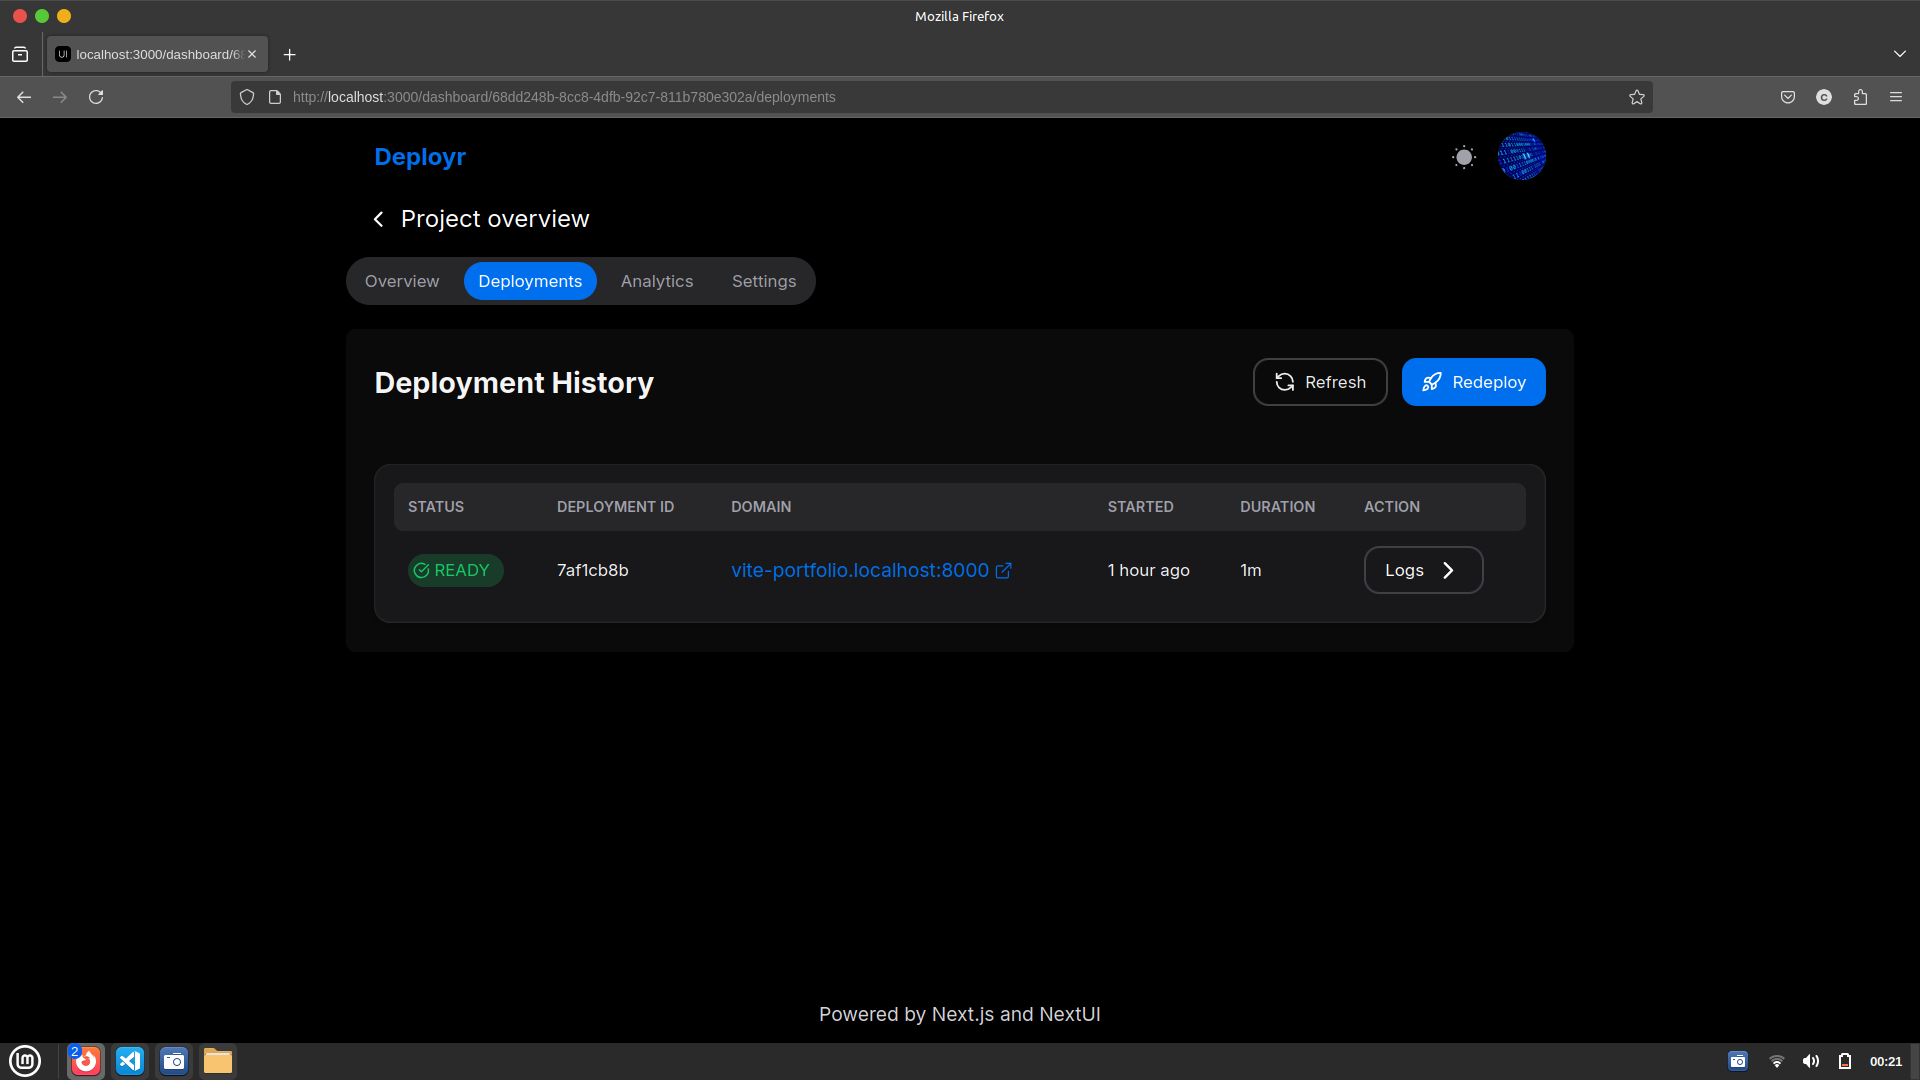
Task: Open the user avatar profile menu
Action: pyautogui.click(x=1521, y=157)
